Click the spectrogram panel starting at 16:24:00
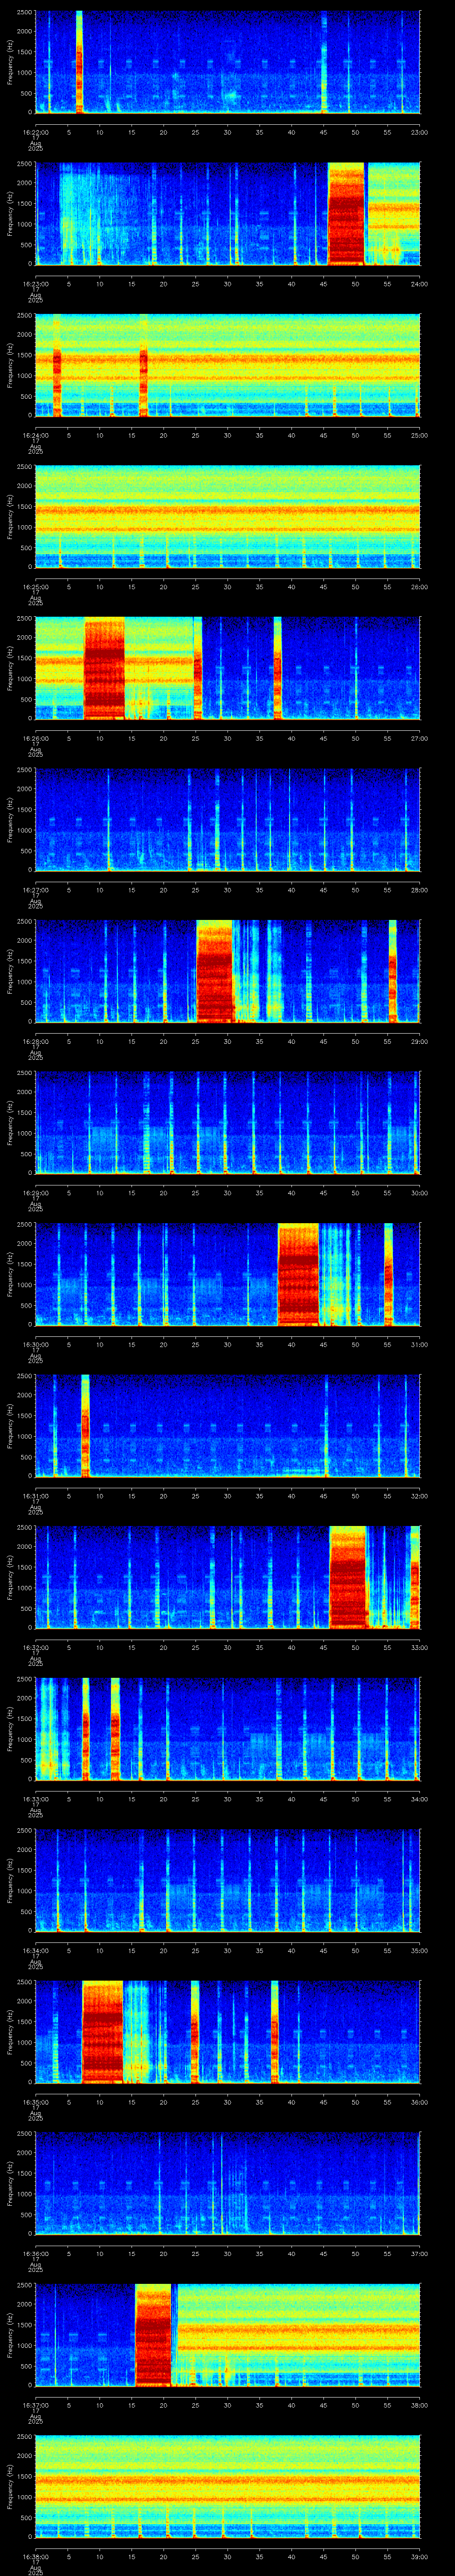This screenshot has height=2576, width=455. [x=228, y=365]
